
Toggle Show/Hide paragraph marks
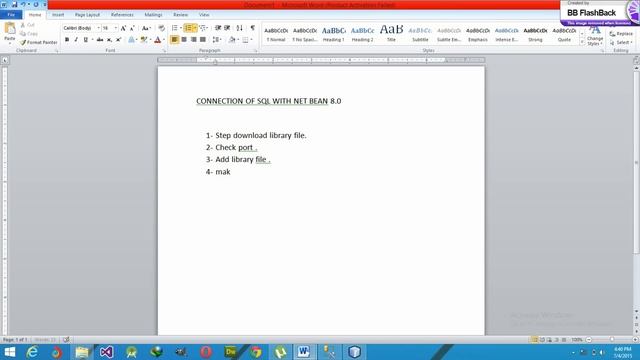coord(253,28)
